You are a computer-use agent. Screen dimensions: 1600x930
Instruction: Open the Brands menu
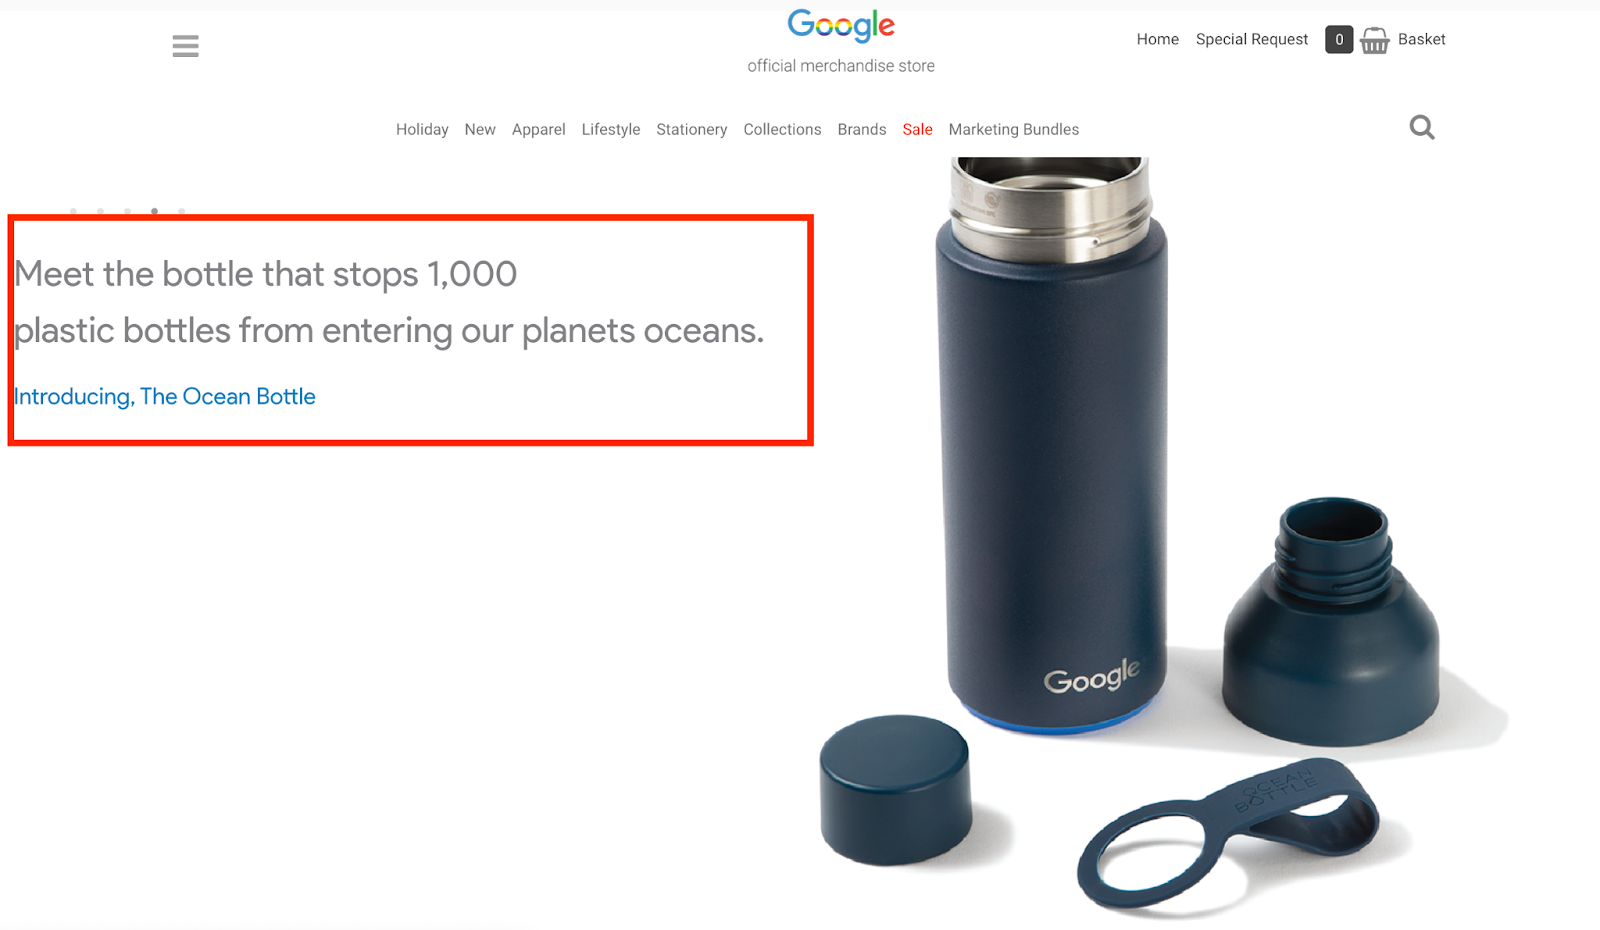coord(862,129)
